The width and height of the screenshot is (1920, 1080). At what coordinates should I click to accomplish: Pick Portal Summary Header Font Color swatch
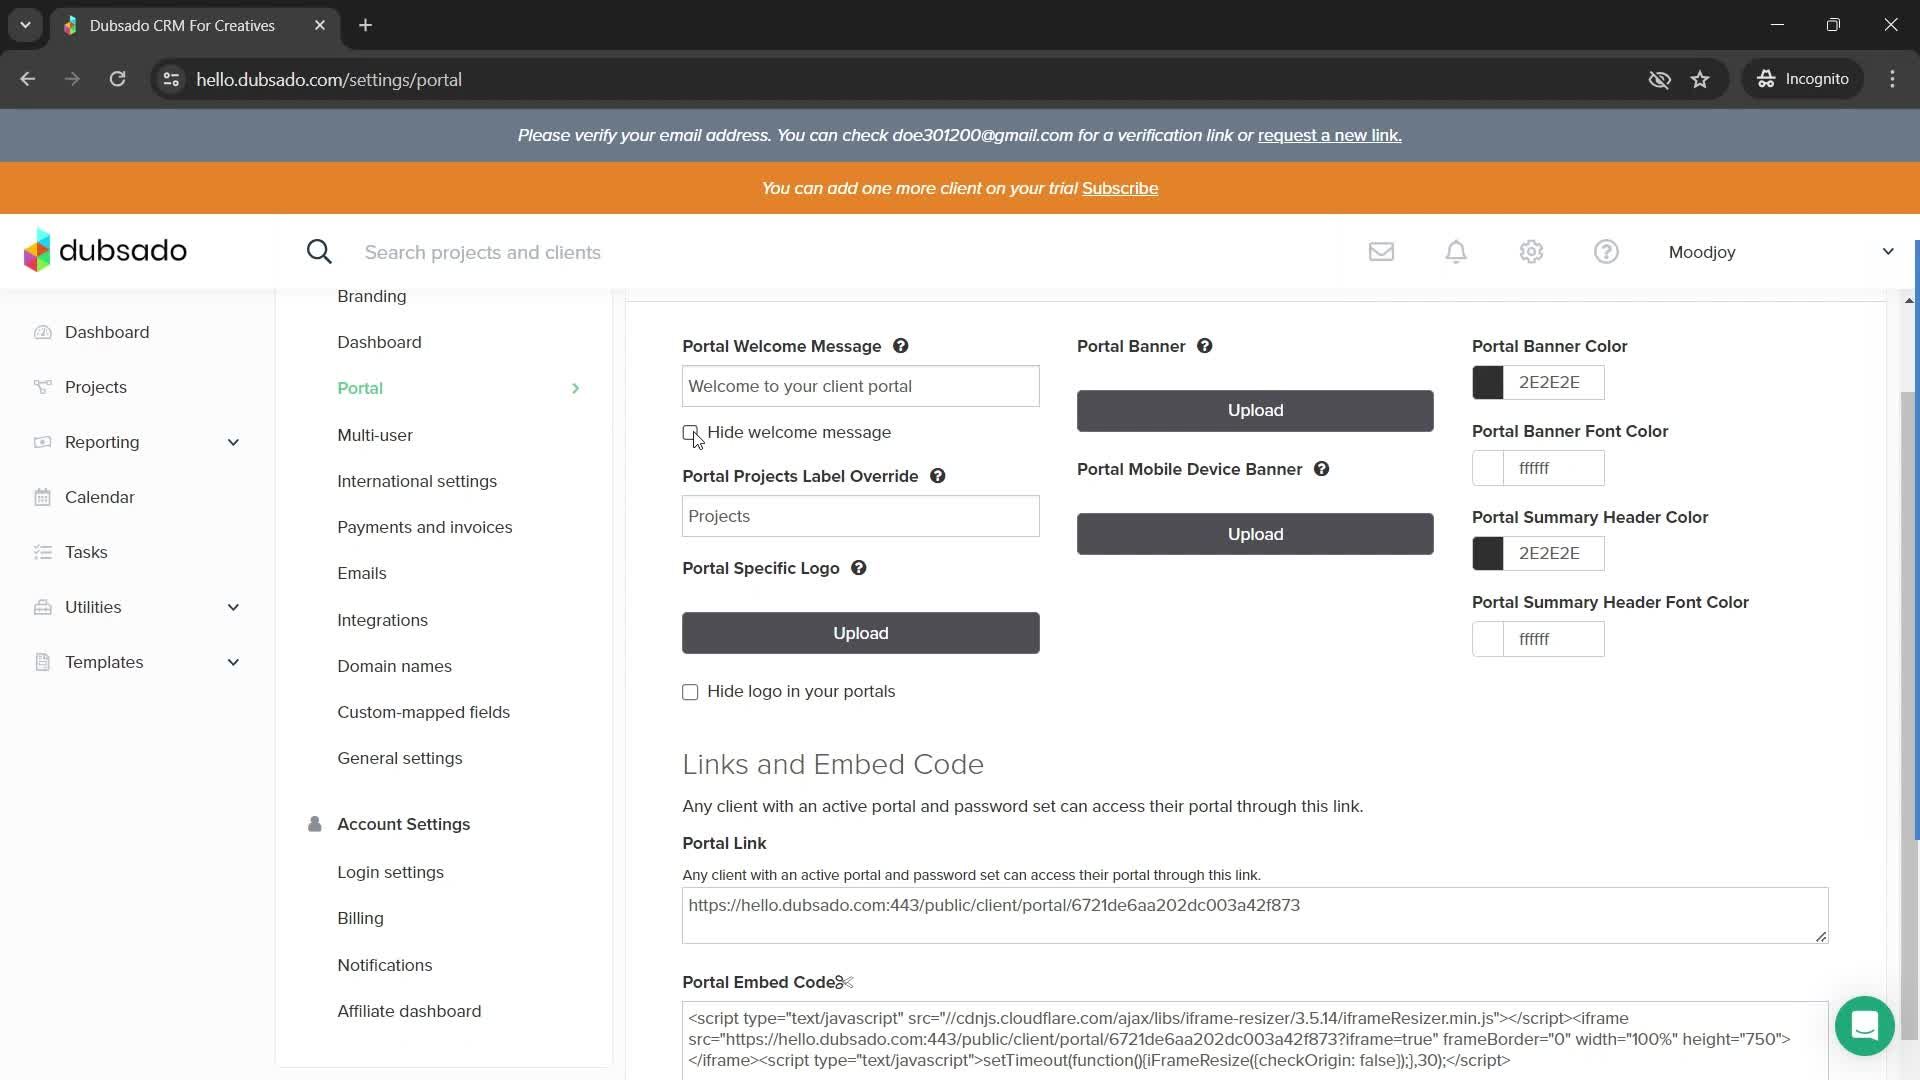click(x=1488, y=639)
